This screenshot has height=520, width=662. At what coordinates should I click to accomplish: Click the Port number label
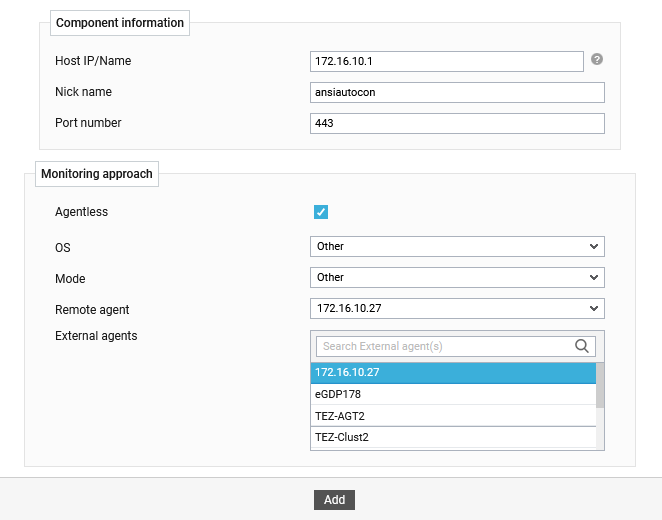click(x=88, y=123)
